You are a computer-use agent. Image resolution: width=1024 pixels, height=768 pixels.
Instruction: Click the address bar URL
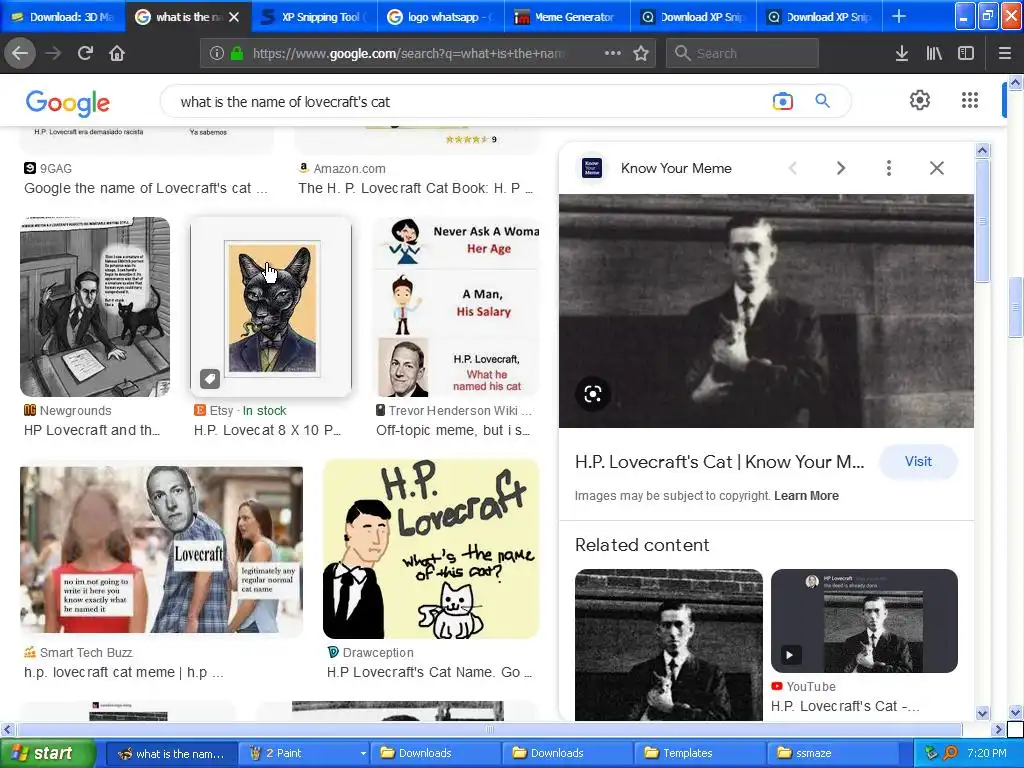(408, 54)
